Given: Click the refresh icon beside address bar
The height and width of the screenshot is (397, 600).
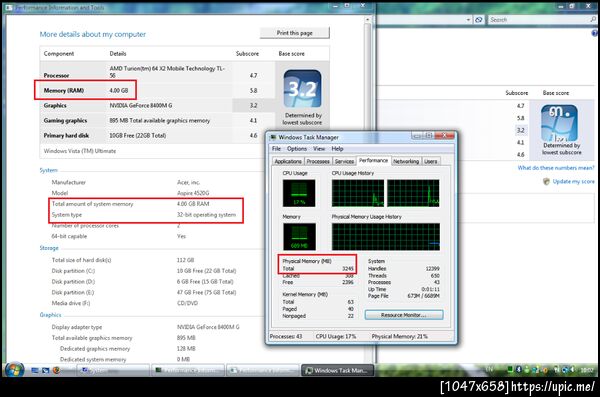Looking at the screenshot, I should pos(479,20).
